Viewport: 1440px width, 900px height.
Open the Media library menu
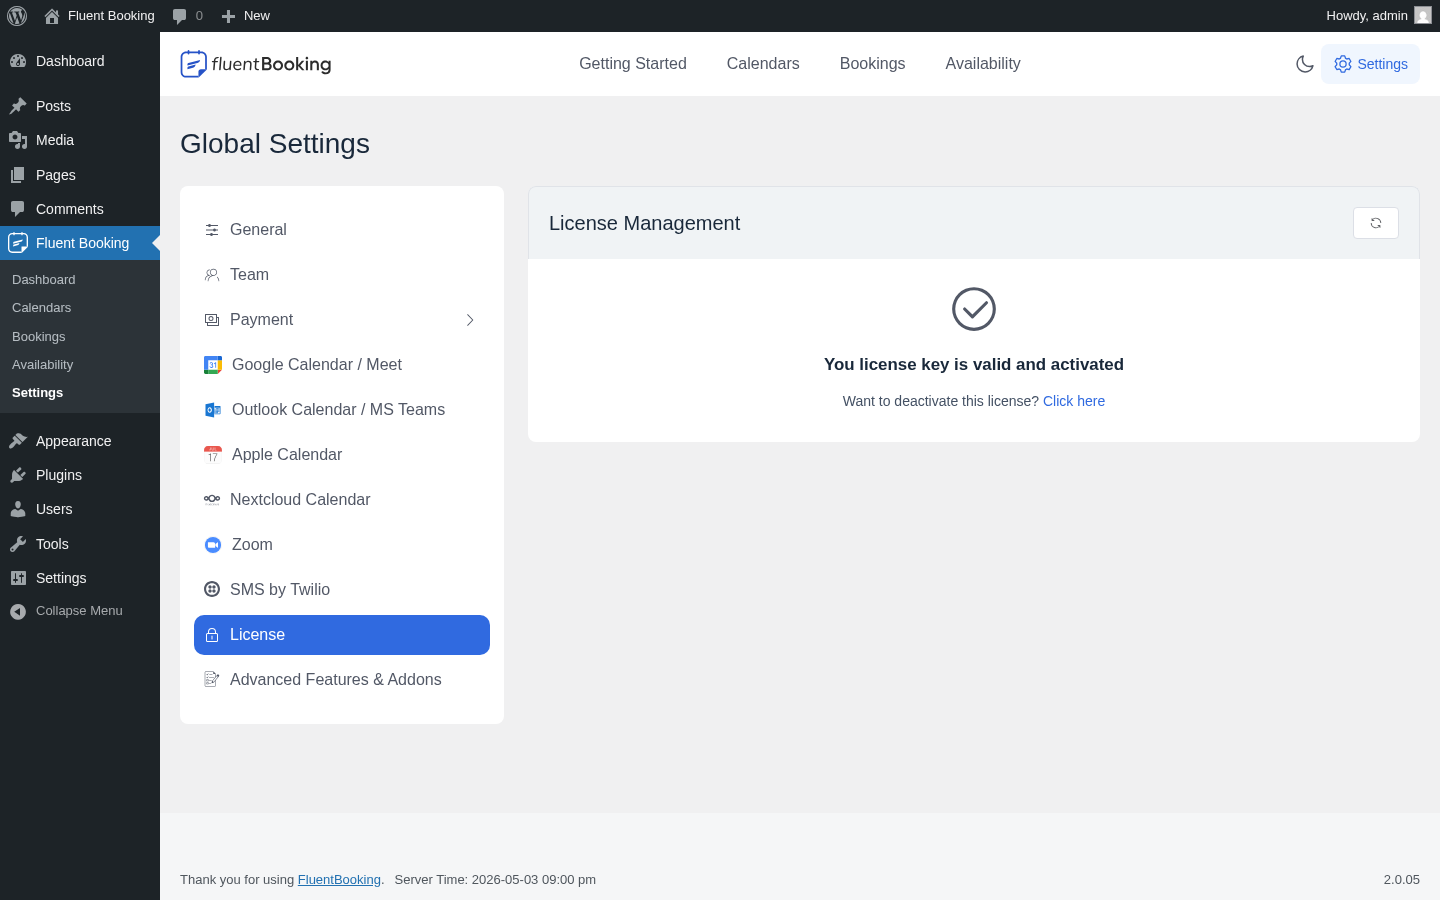click(80, 140)
